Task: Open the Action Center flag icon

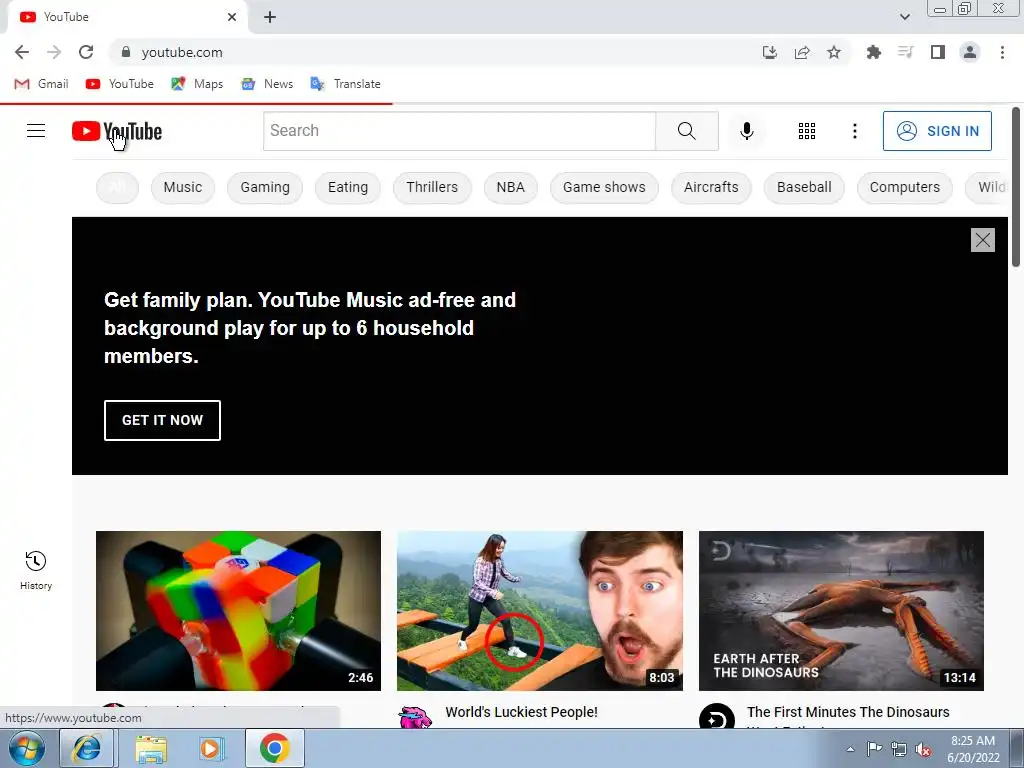Action: pos(874,748)
